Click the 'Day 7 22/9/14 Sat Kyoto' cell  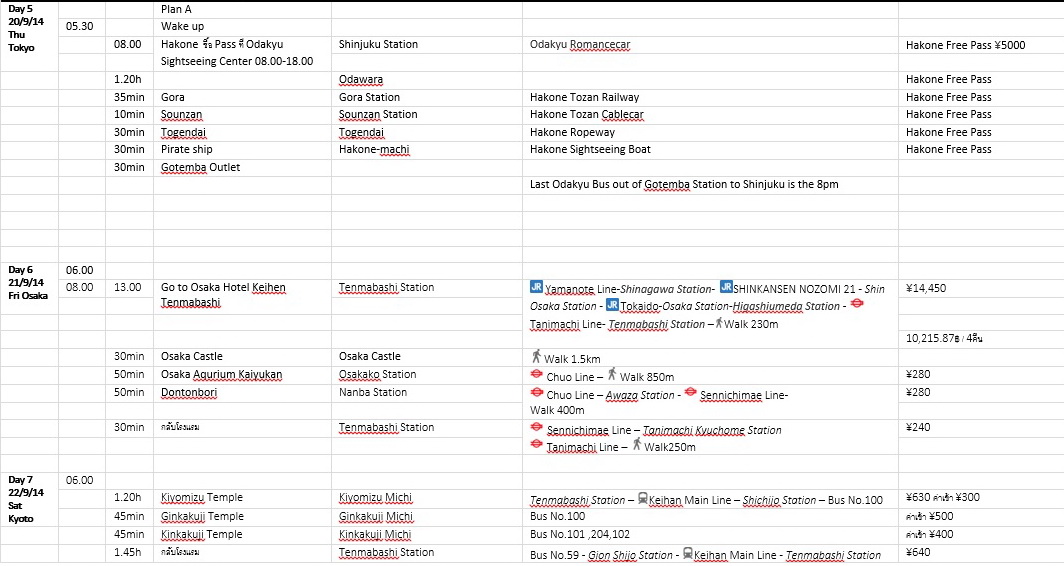26,499
